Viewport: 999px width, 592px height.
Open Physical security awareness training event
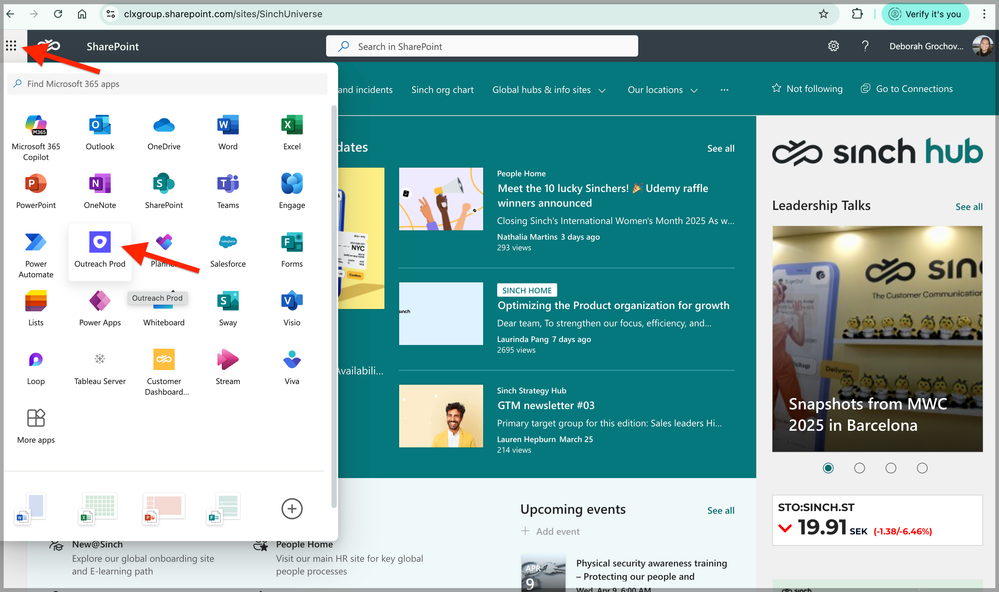click(x=651, y=570)
